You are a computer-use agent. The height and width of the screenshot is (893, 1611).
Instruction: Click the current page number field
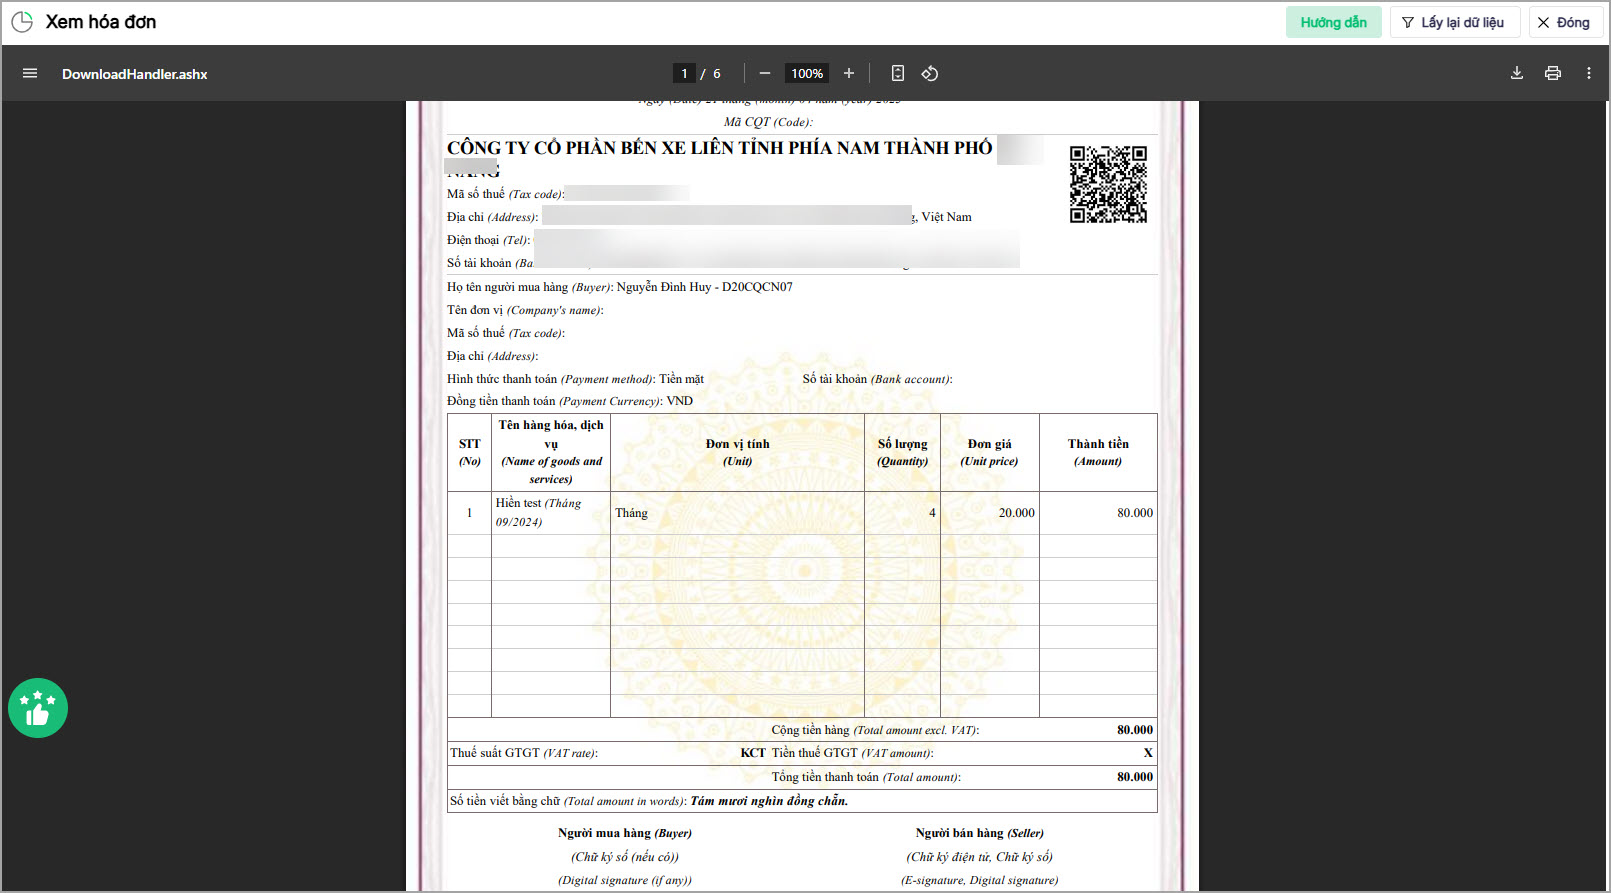(x=684, y=73)
